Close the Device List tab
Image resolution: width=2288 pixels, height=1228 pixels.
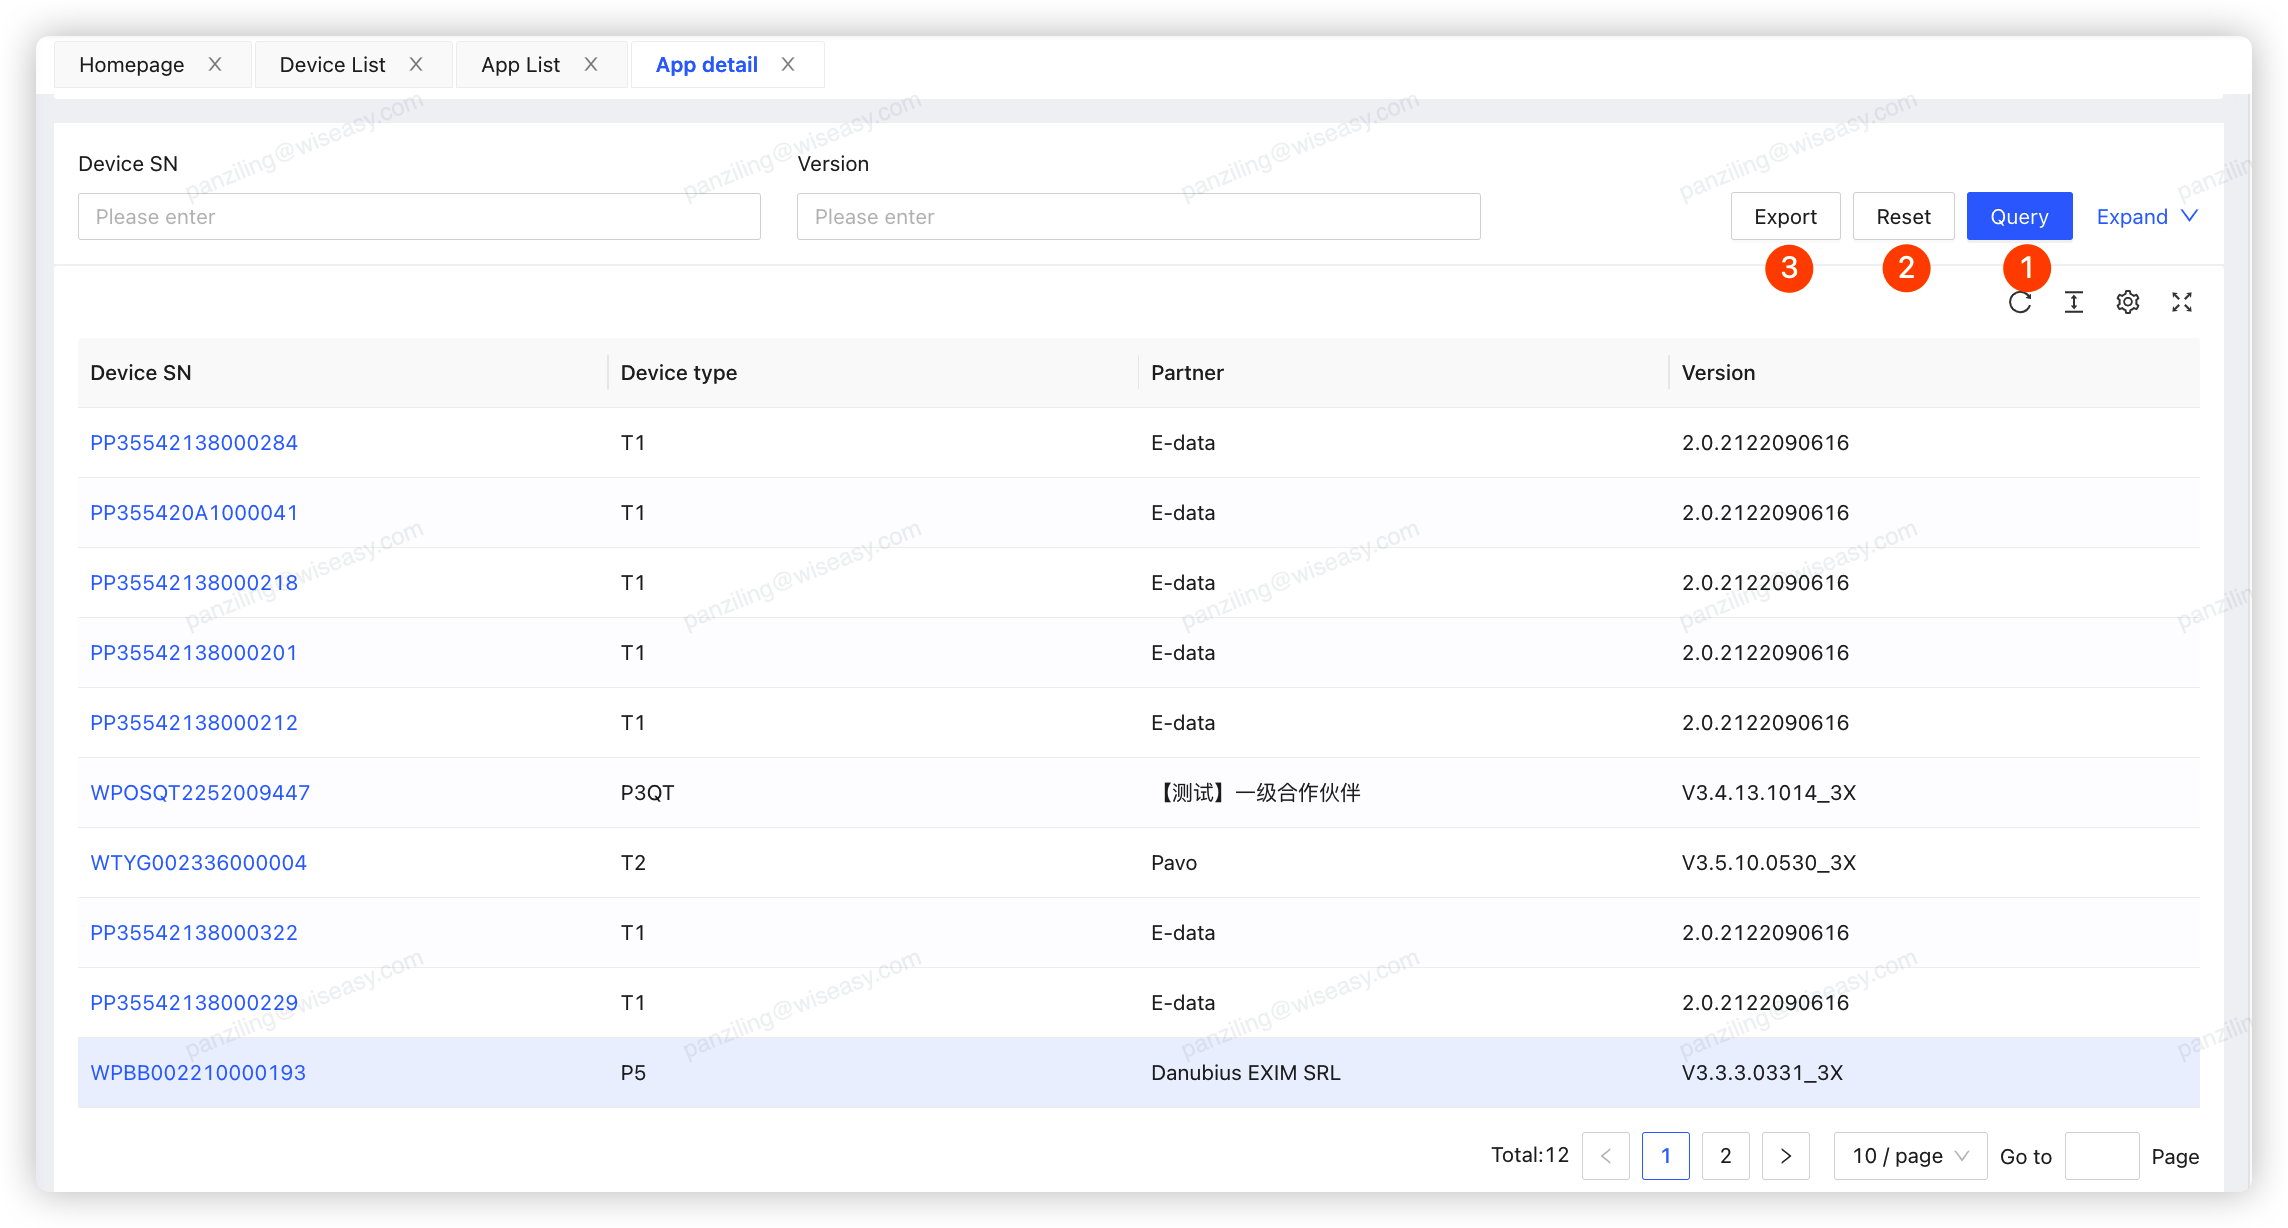[x=416, y=63]
